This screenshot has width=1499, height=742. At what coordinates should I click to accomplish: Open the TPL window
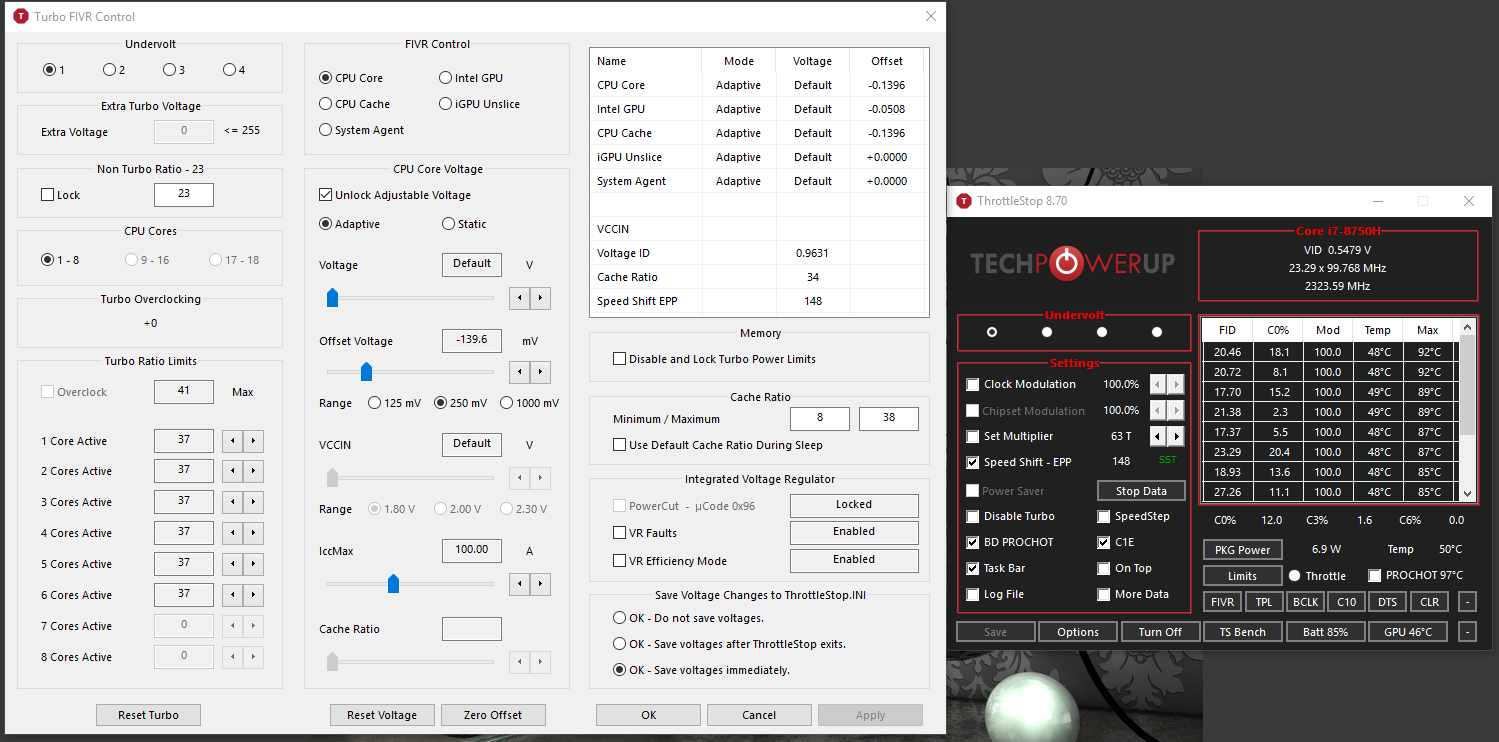[x=1264, y=602]
